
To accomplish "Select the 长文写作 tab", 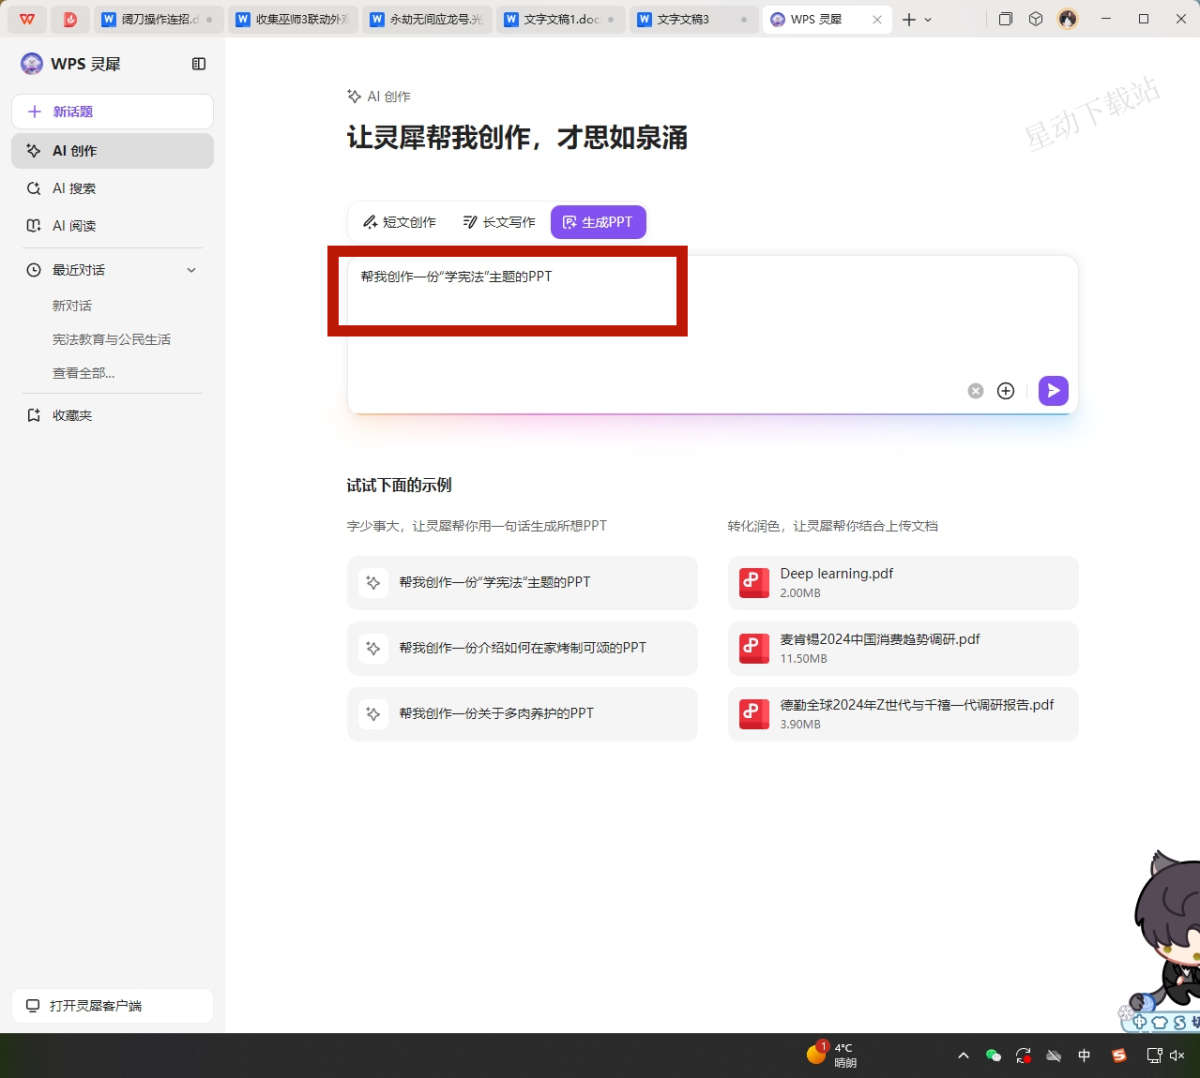I will coord(499,222).
